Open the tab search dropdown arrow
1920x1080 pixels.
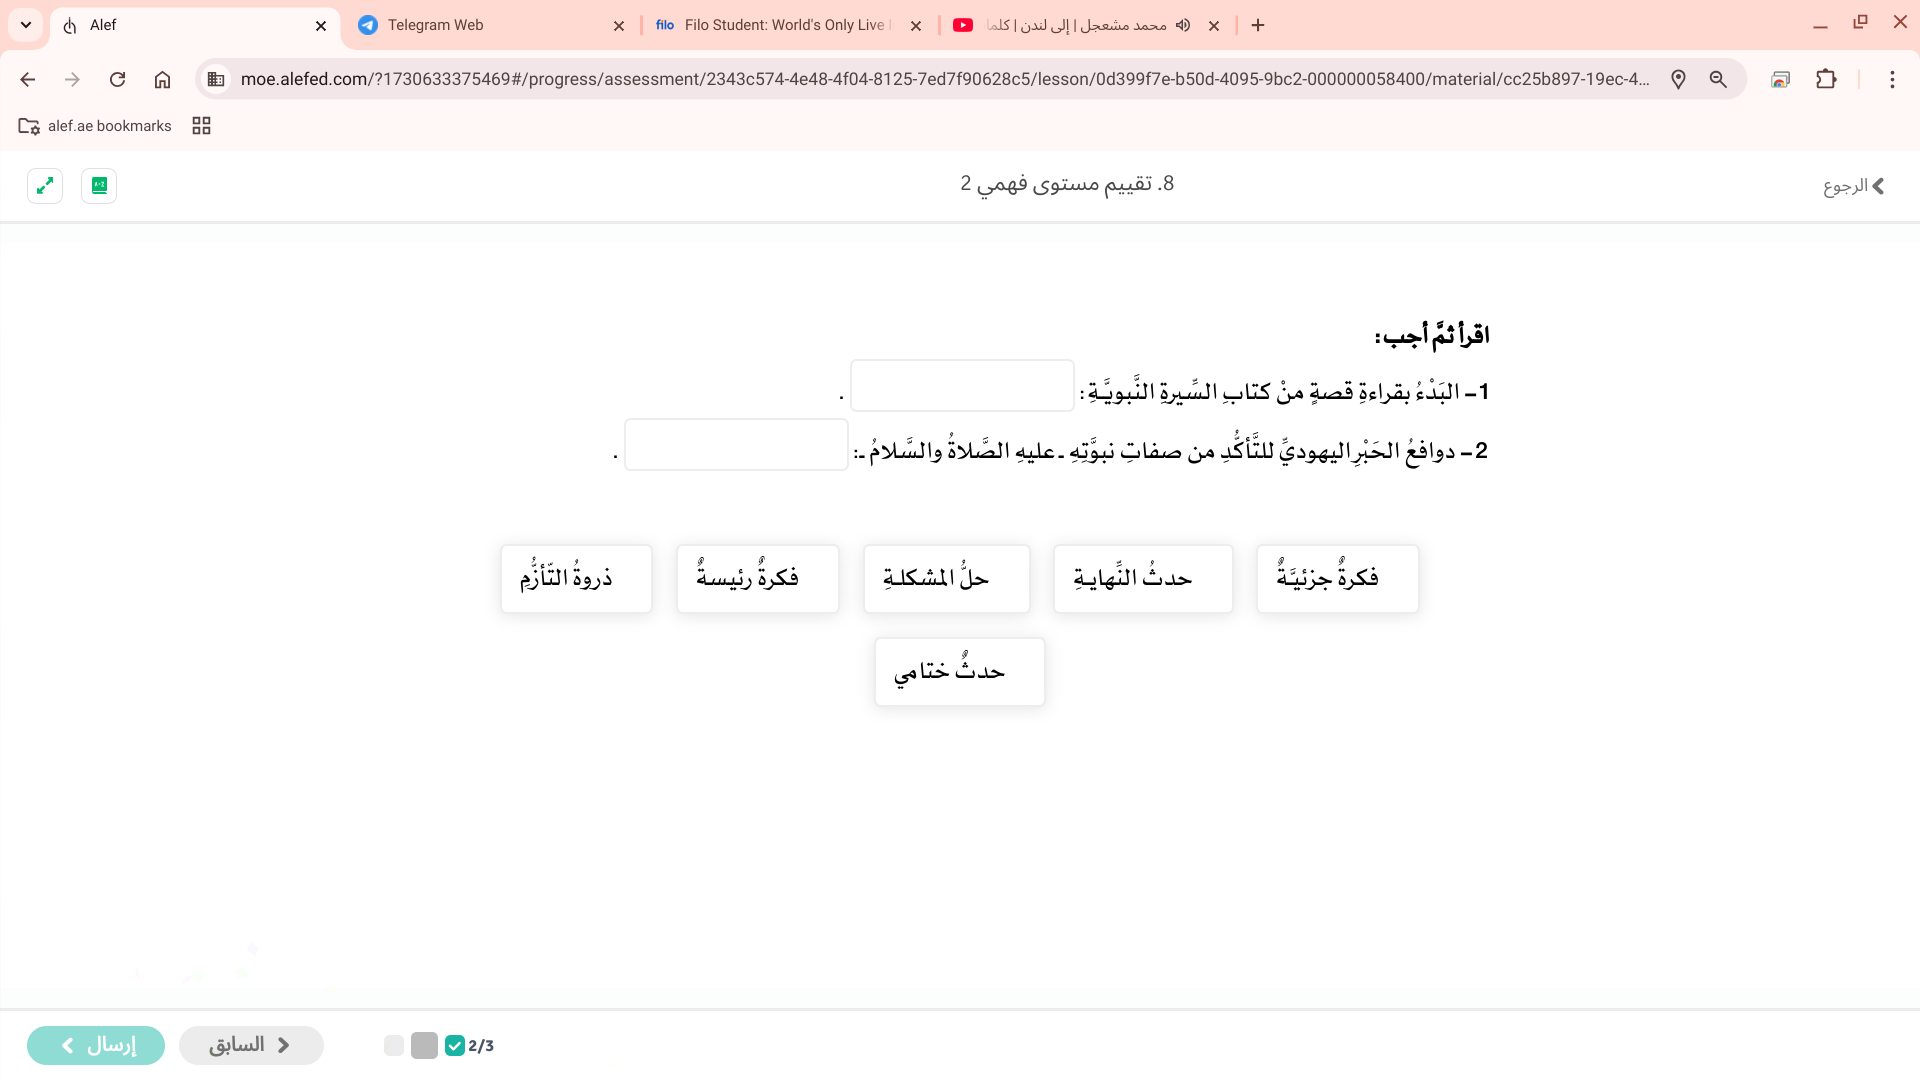(25, 25)
